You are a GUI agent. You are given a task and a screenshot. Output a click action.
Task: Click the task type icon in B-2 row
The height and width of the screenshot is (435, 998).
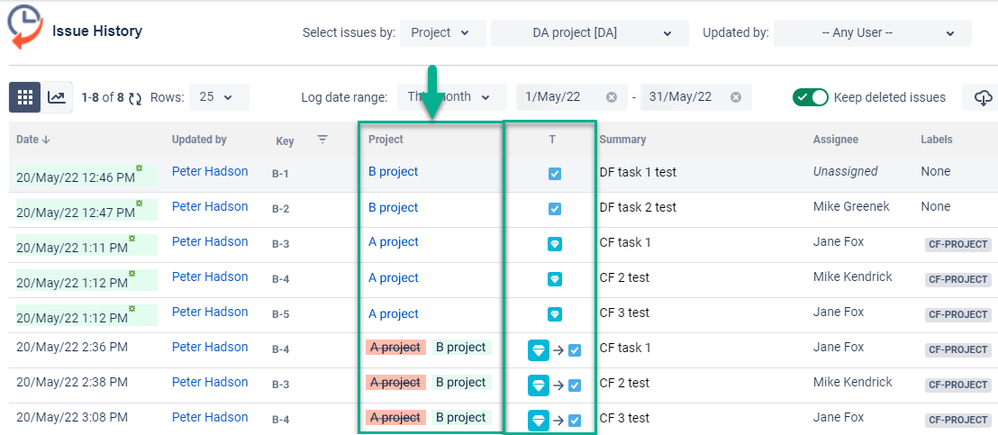click(x=554, y=208)
